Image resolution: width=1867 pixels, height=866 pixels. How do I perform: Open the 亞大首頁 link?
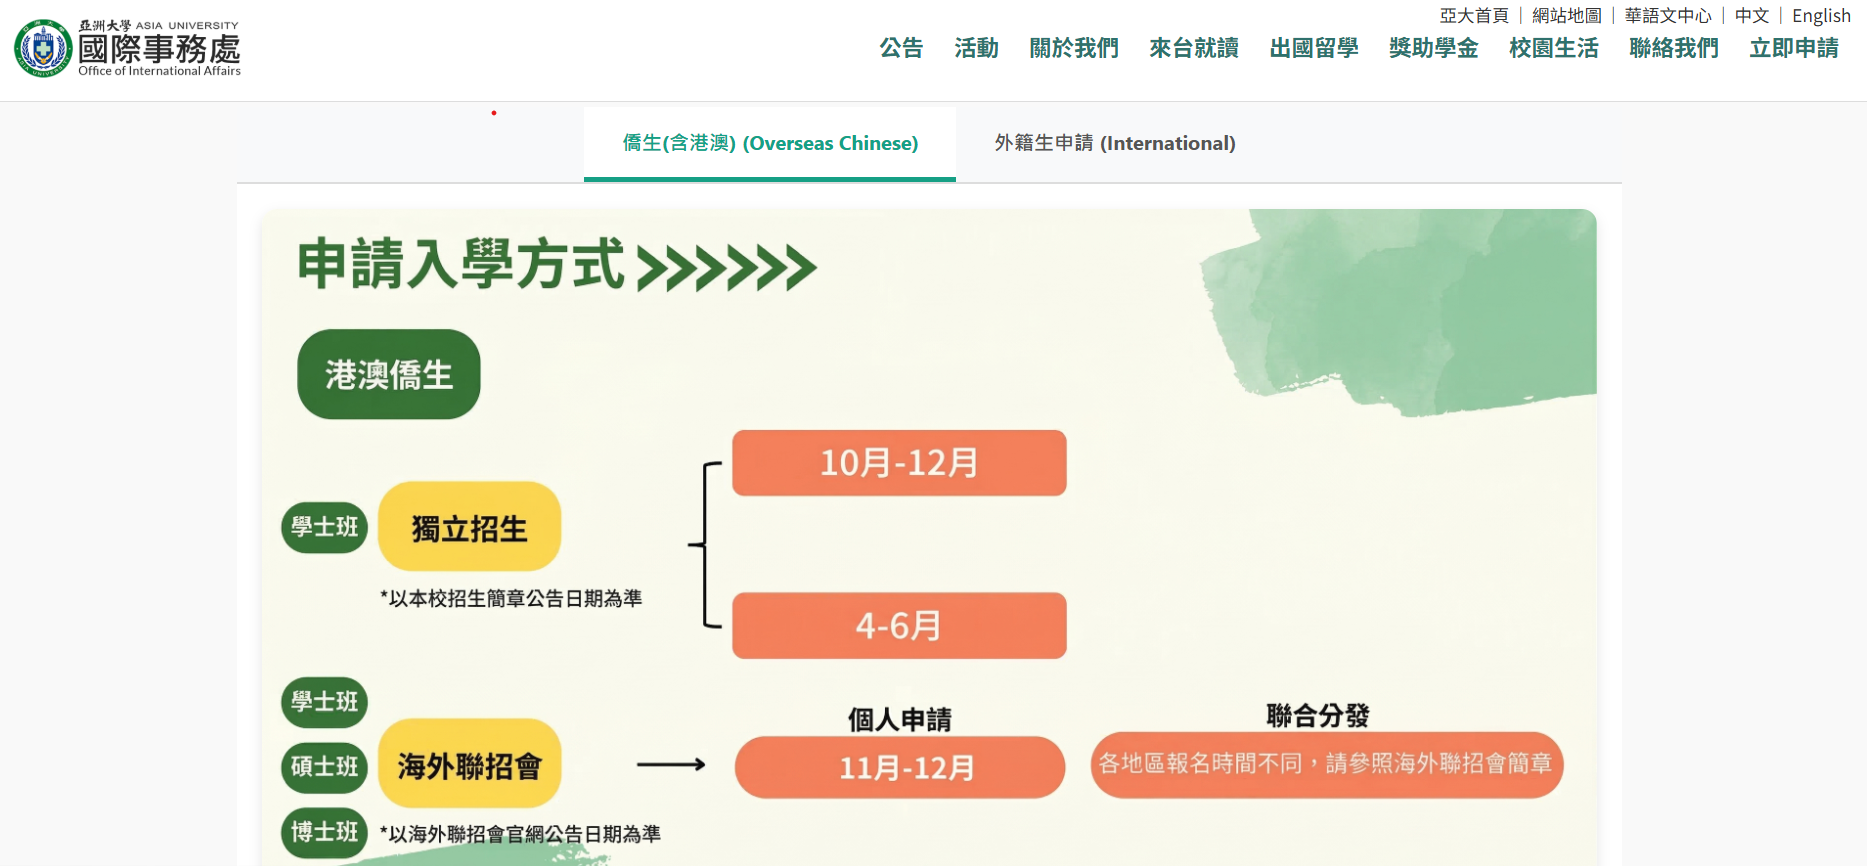(1474, 15)
